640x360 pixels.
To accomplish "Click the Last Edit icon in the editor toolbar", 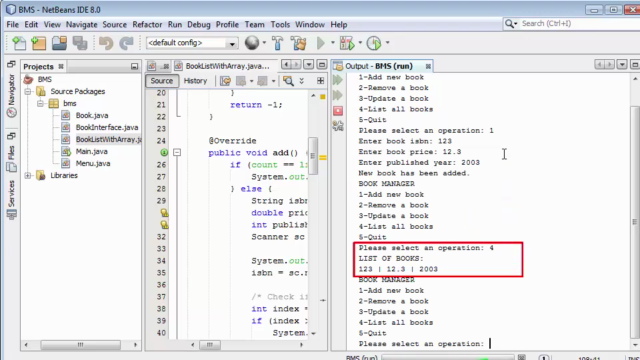I will (225, 81).
